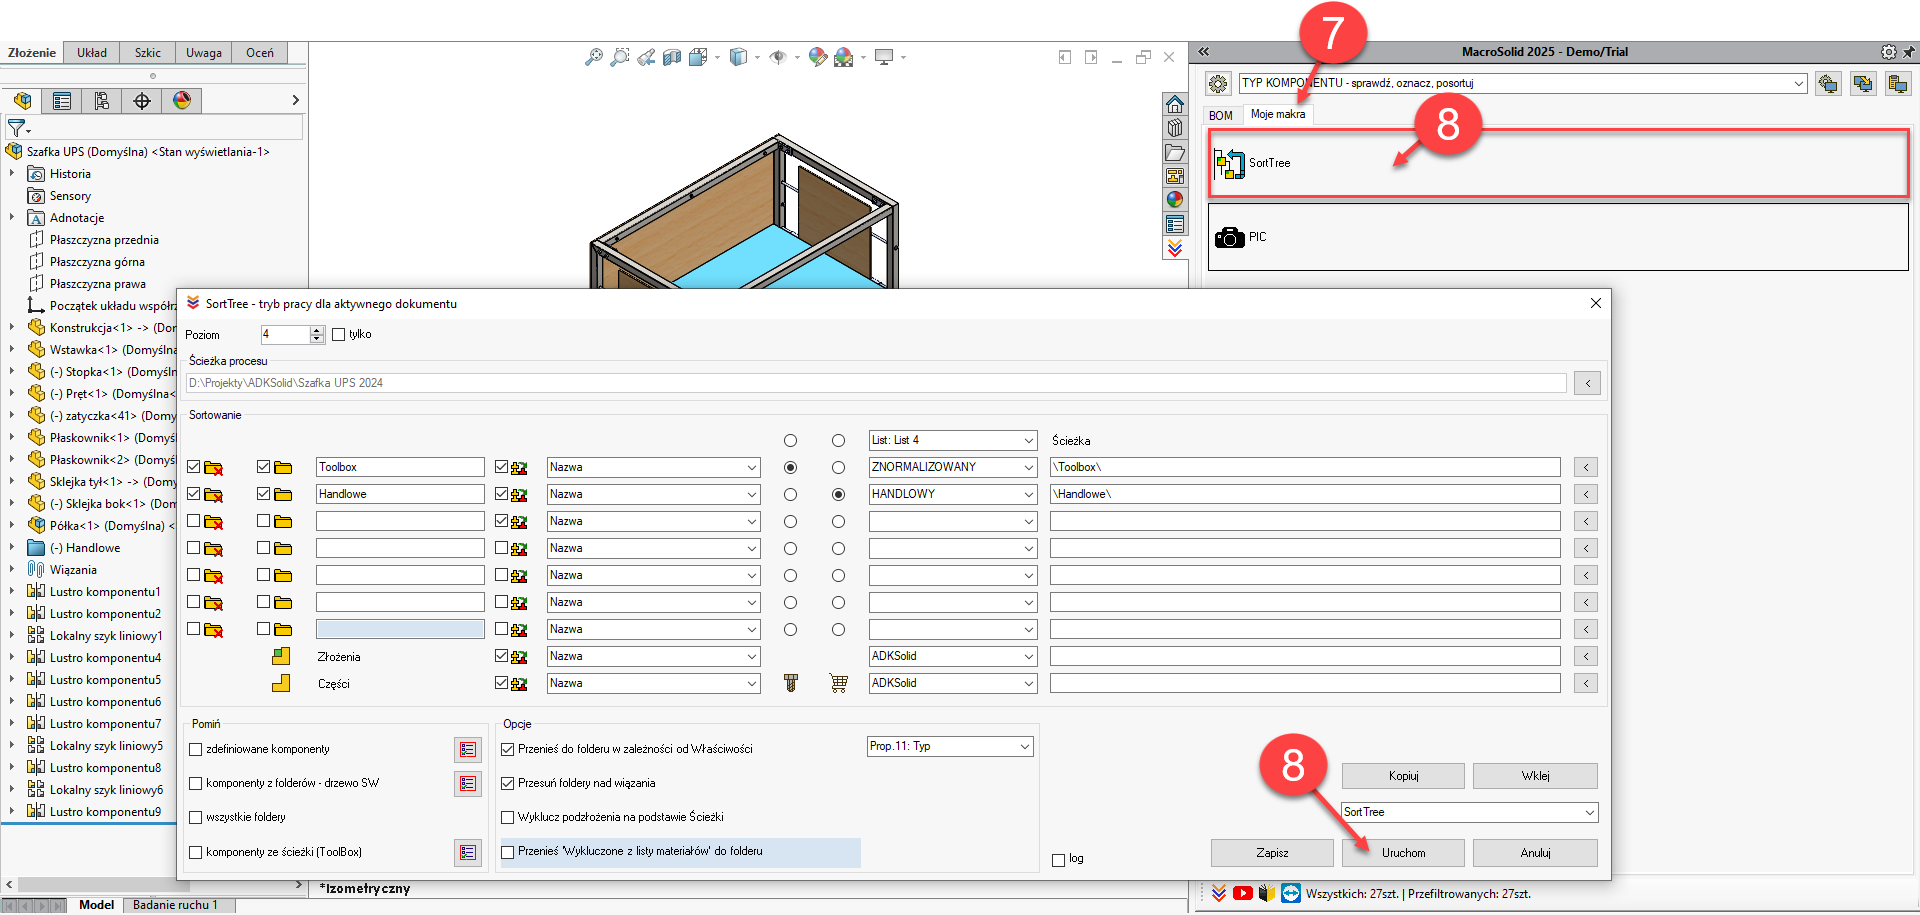
Task: Select HANDLOWY row second radio button
Action: tap(838, 494)
